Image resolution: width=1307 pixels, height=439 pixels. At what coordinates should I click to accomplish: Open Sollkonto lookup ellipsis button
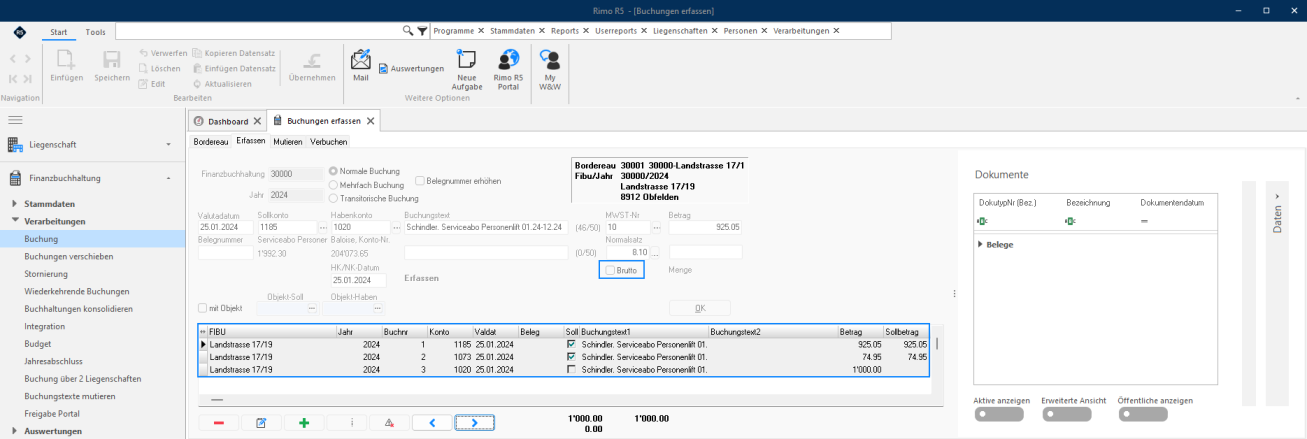(x=322, y=228)
